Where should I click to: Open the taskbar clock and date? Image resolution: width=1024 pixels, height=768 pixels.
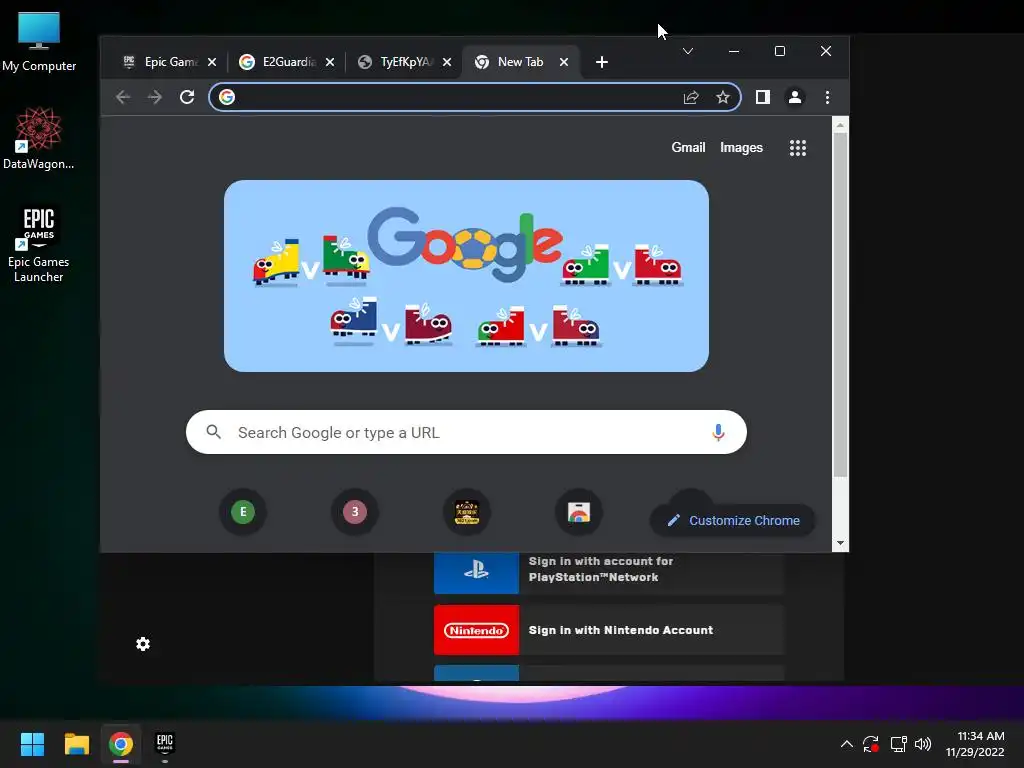coord(975,744)
